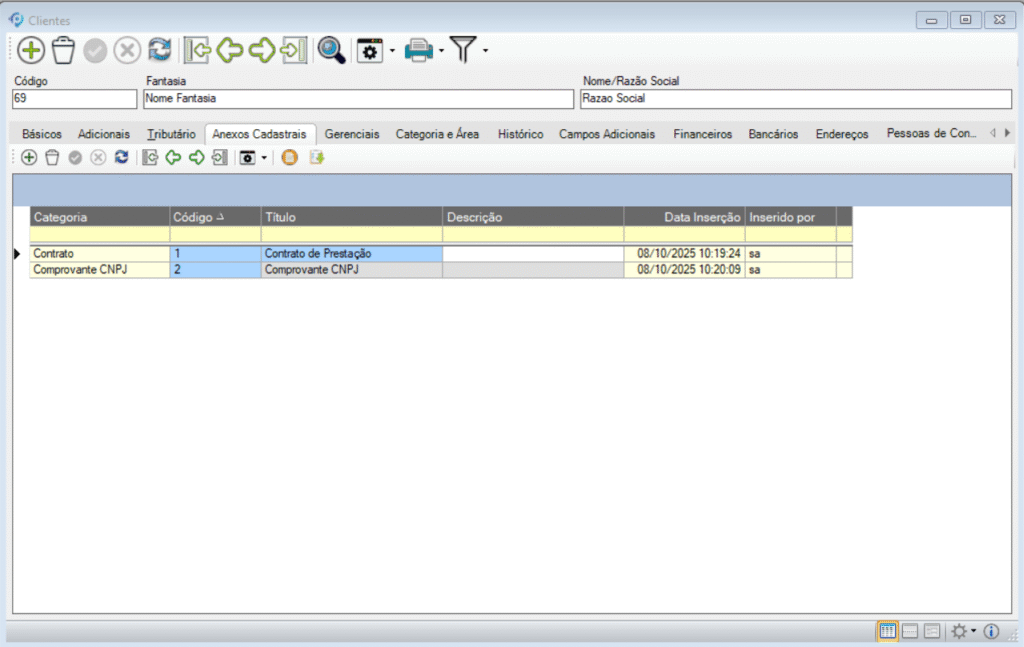Click the large trash delete icon
The image size is (1024, 647).
click(64, 51)
